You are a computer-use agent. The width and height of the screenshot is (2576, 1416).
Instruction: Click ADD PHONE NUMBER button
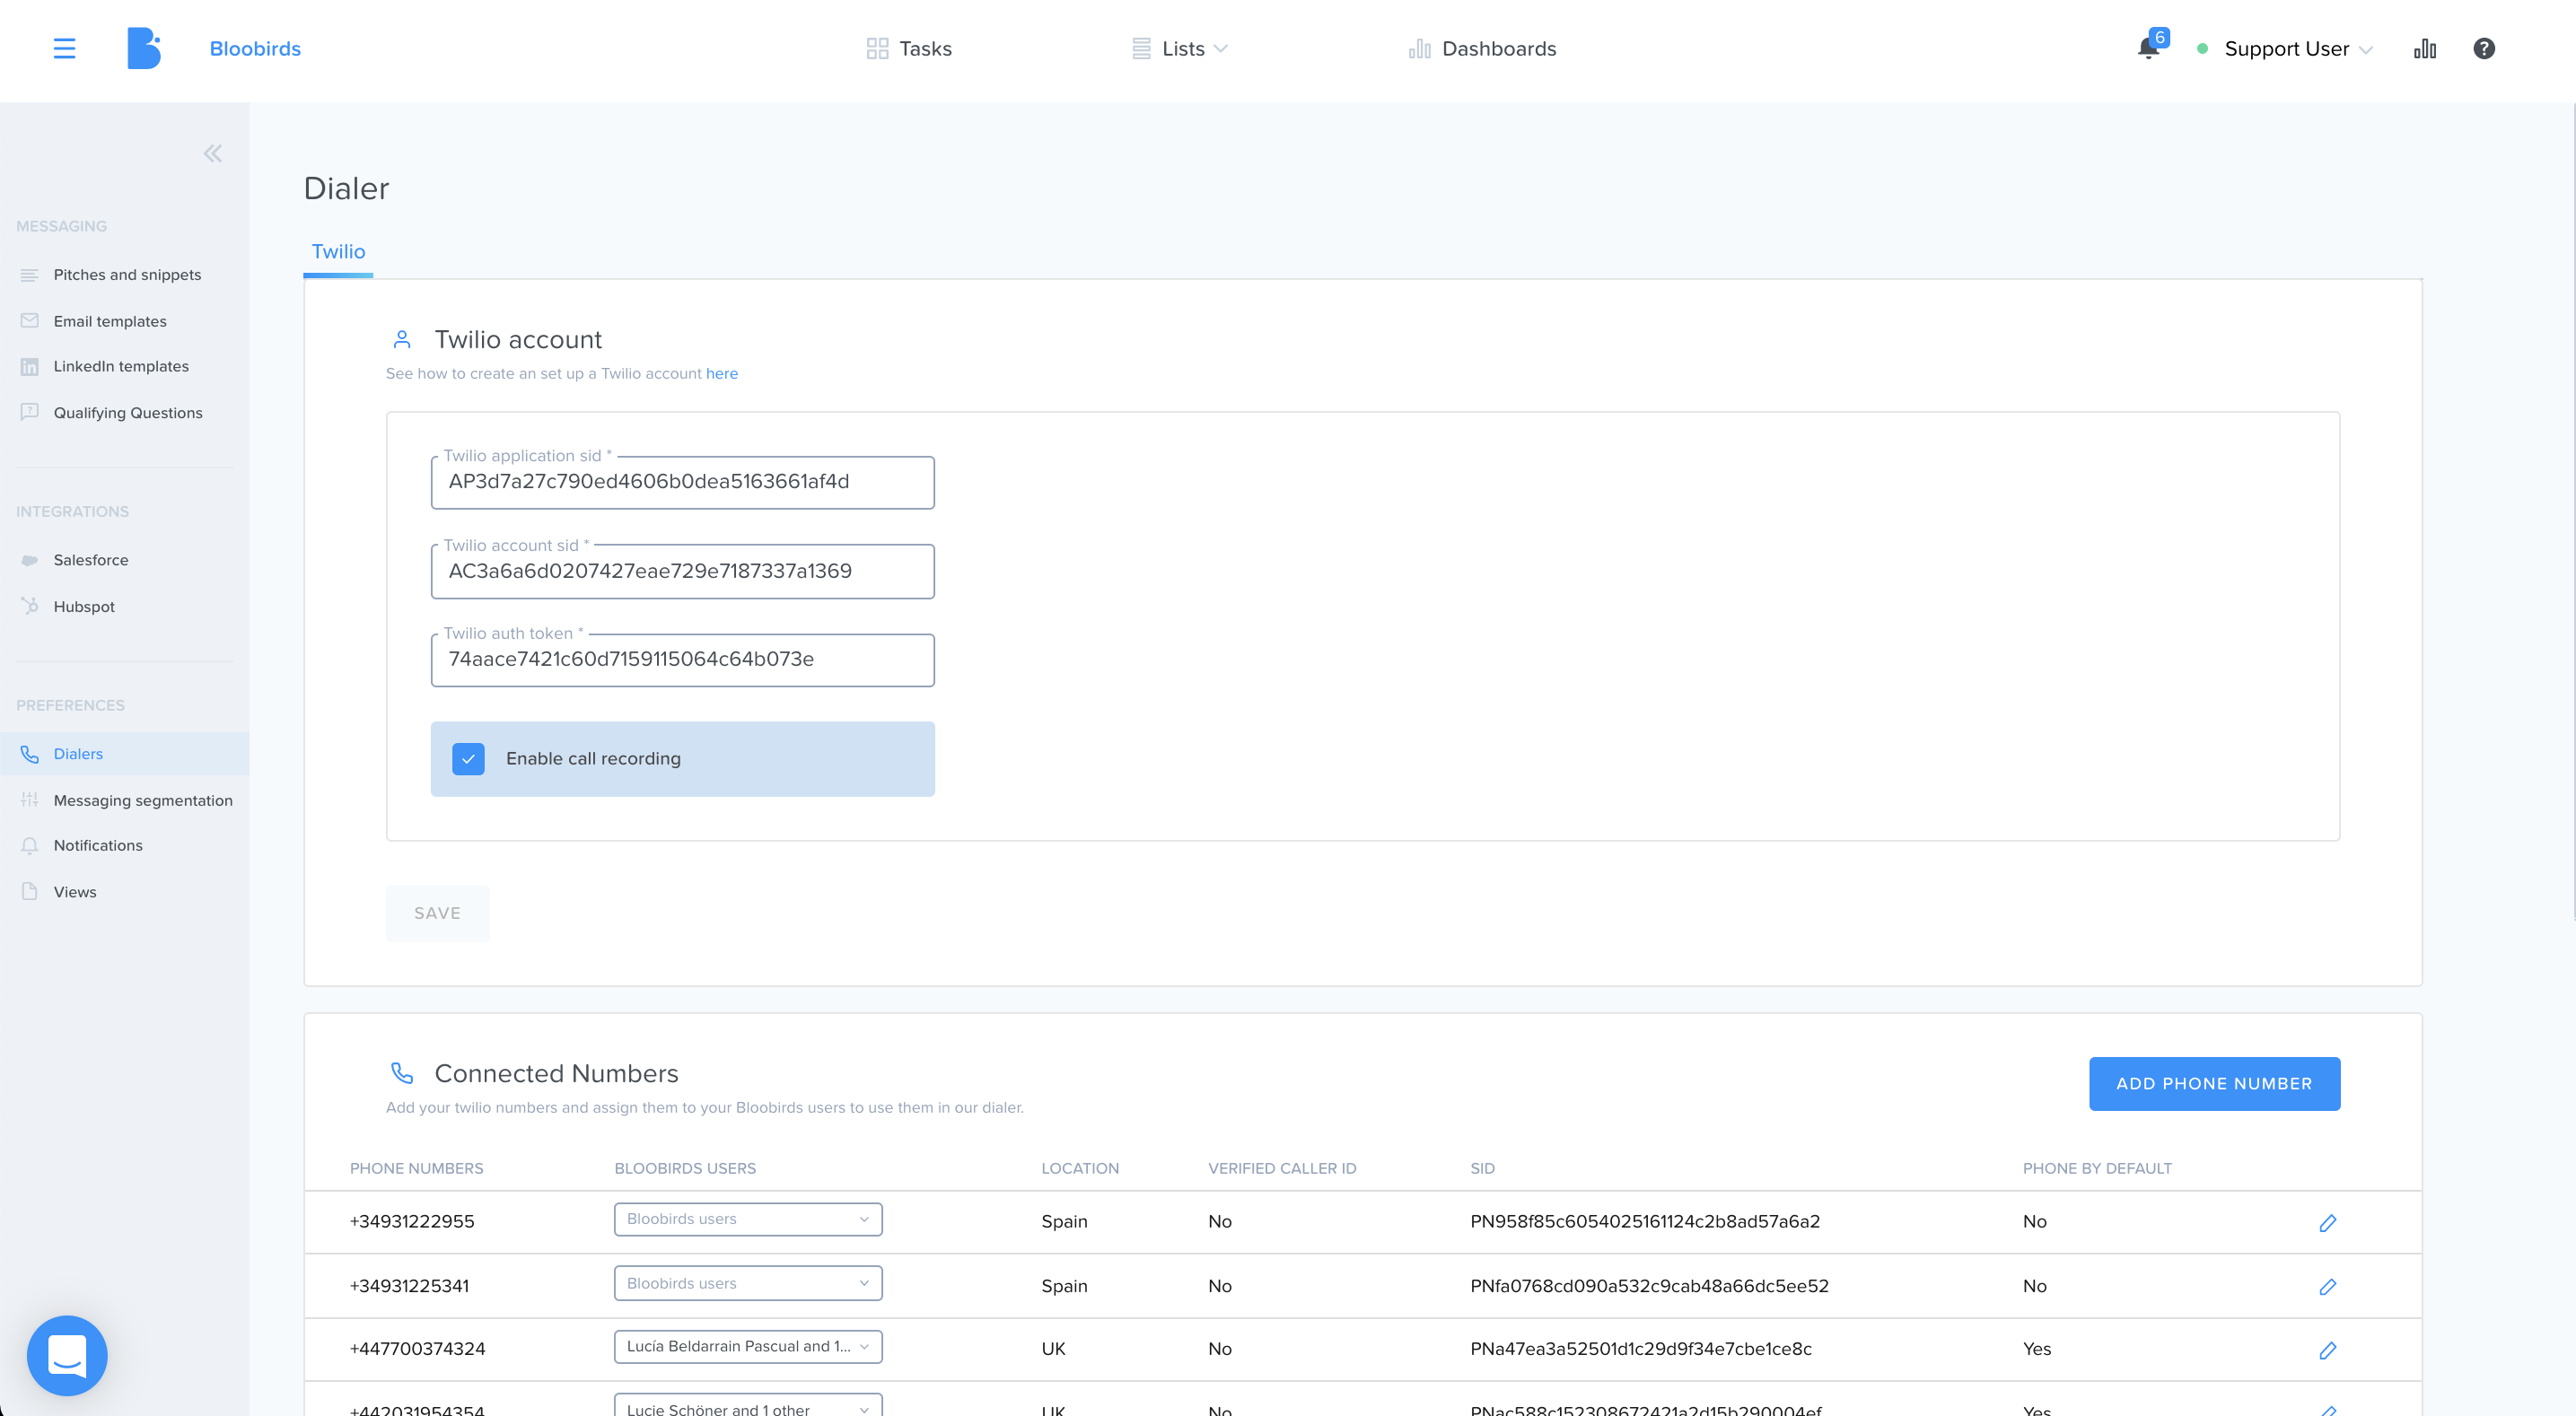coord(2214,1083)
